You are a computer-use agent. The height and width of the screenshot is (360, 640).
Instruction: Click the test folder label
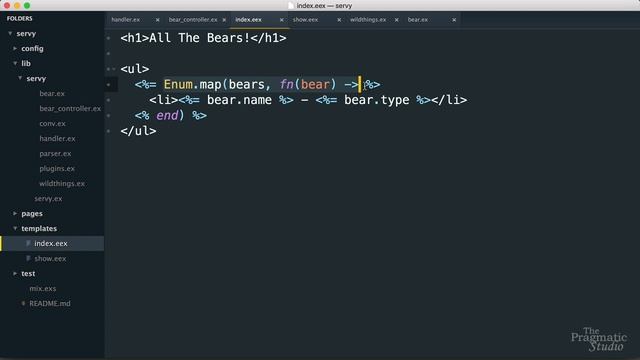click(x=28, y=273)
